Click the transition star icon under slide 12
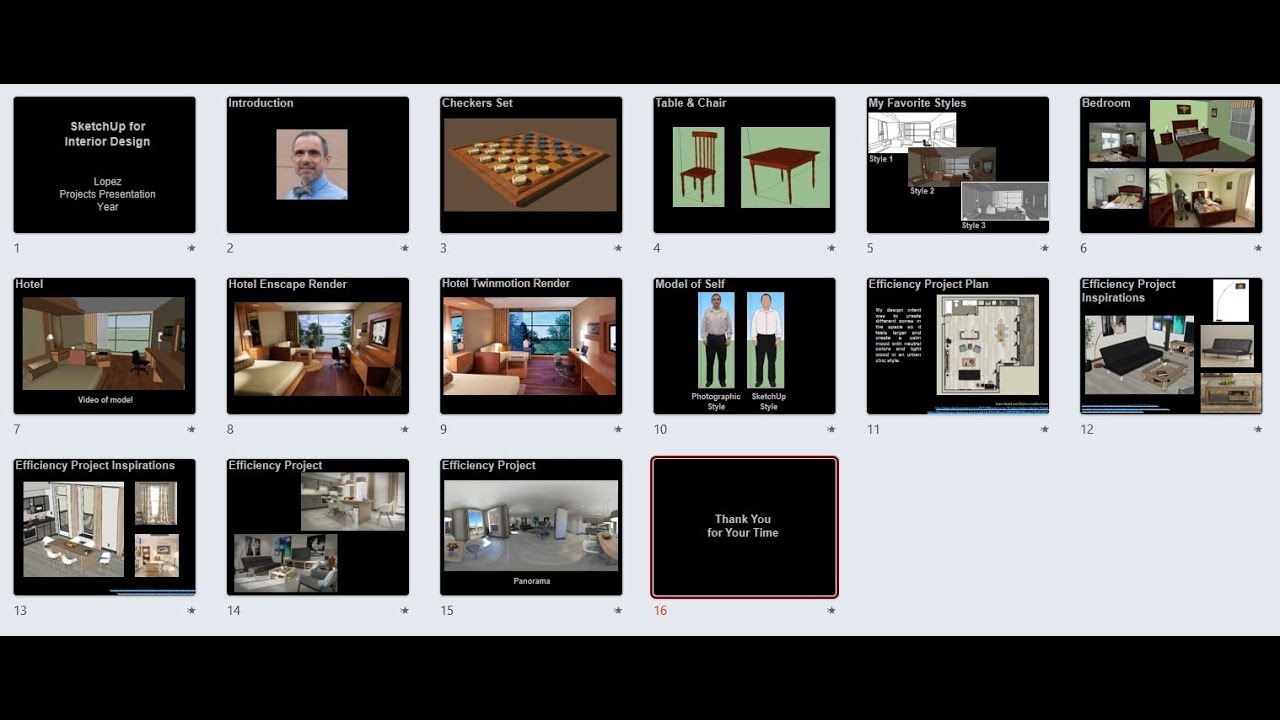This screenshot has height=720, width=1280. [1258, 429]
